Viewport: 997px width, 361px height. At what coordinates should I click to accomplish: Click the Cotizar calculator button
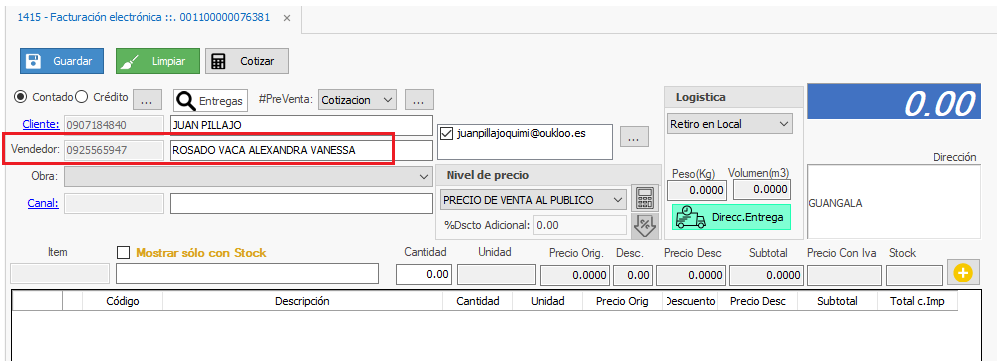pyautogui.click(x=247, y=61)
